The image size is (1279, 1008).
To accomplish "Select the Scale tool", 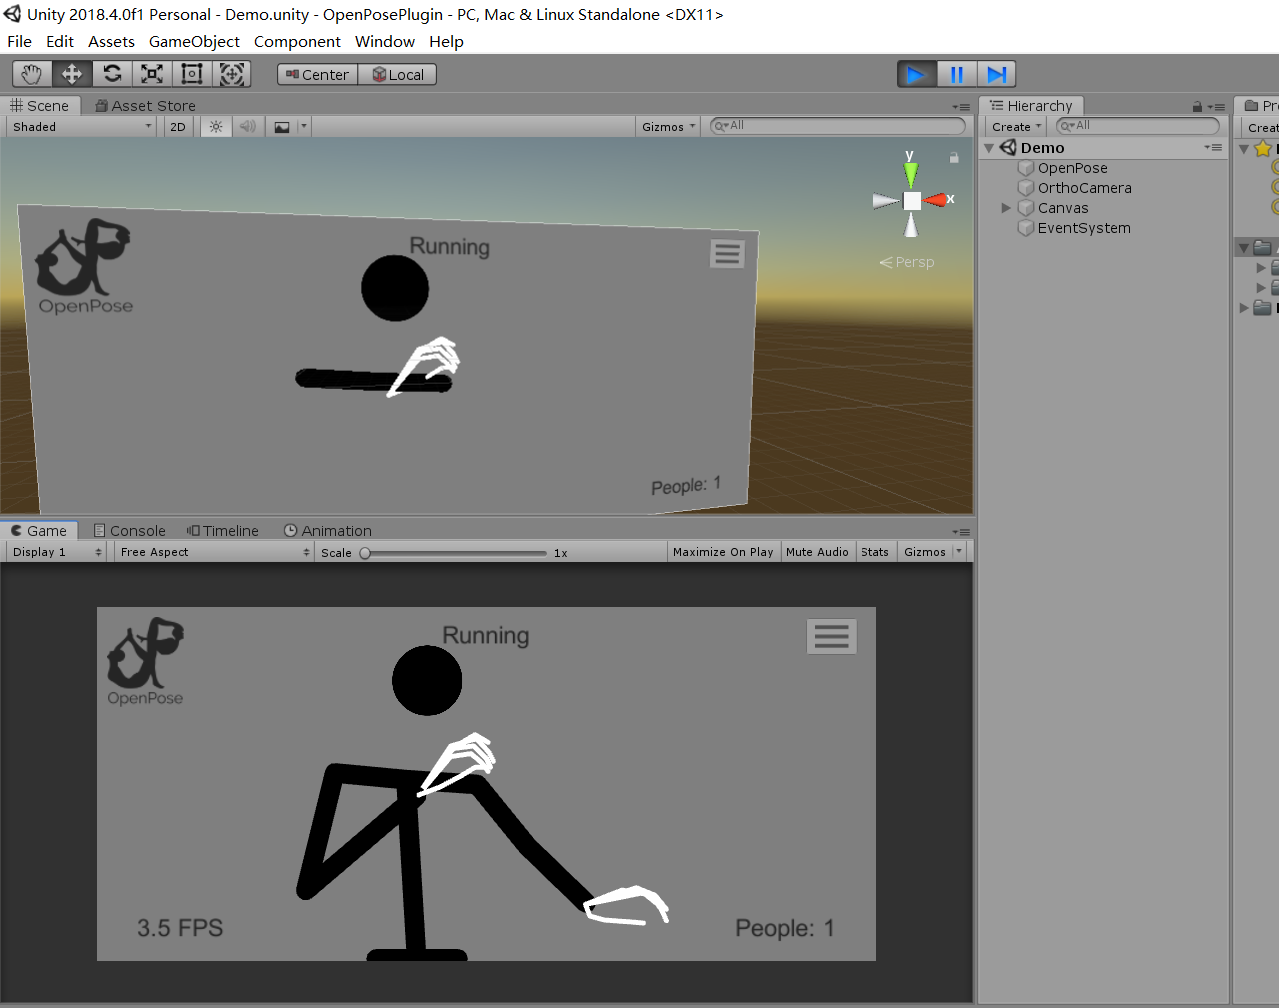I will coord(151,73).
